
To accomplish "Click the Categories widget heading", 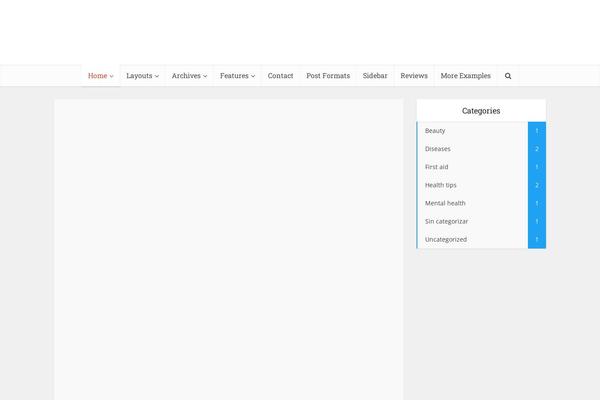I will (x=481, y=111).
